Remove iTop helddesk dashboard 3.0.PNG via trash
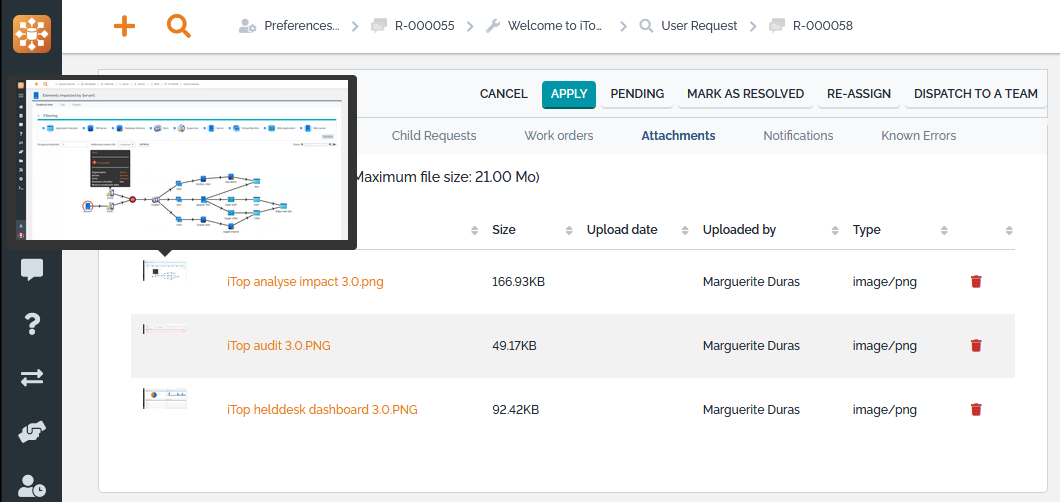1060x502 pixels. click(976, 410)
